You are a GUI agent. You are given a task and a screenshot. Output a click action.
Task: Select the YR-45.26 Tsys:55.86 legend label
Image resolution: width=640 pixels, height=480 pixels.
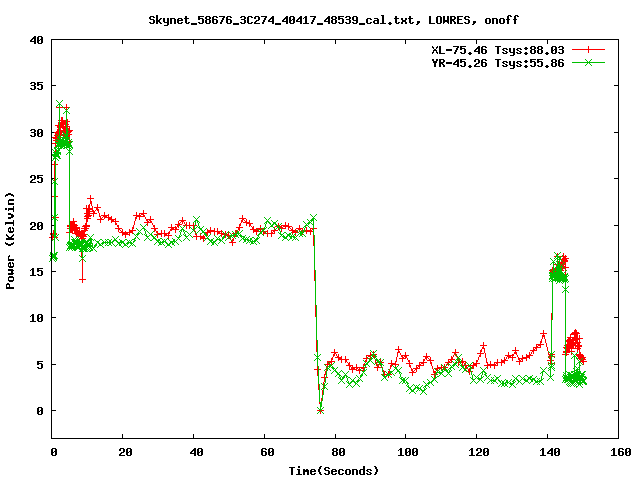tap(498, 63)
